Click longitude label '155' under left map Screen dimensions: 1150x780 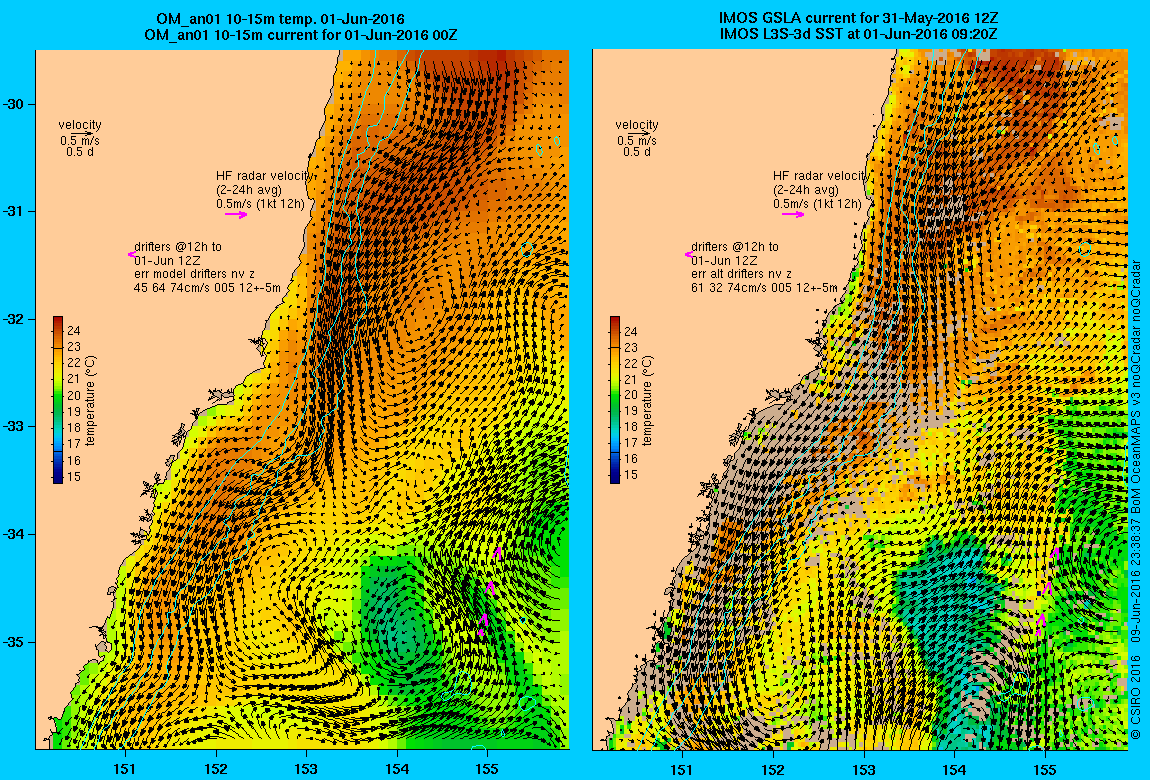[487, 769]
